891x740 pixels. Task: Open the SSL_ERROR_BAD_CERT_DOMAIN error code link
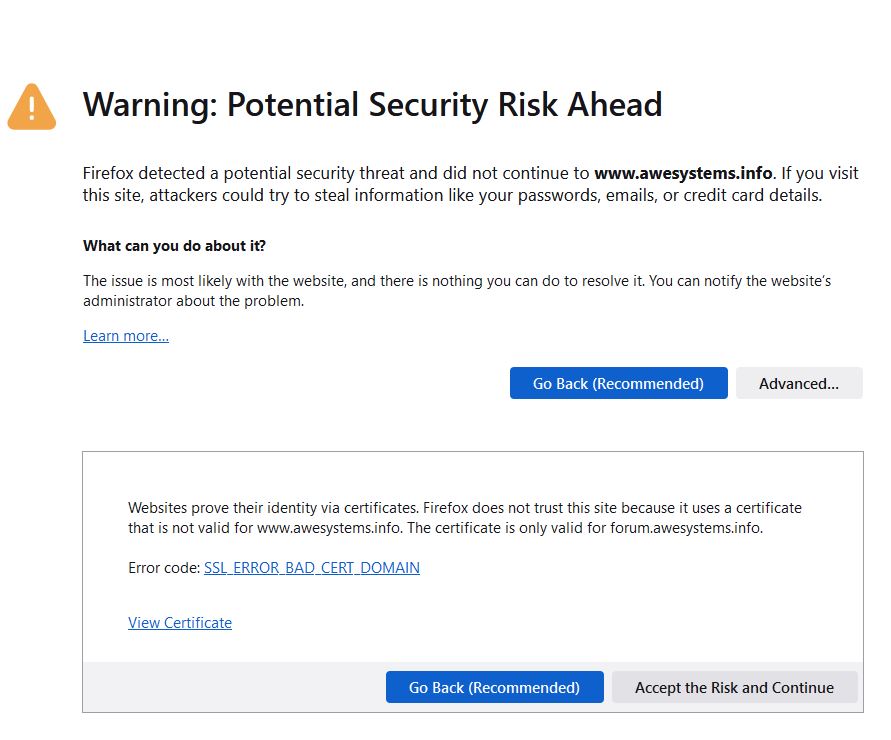(311, 568)
